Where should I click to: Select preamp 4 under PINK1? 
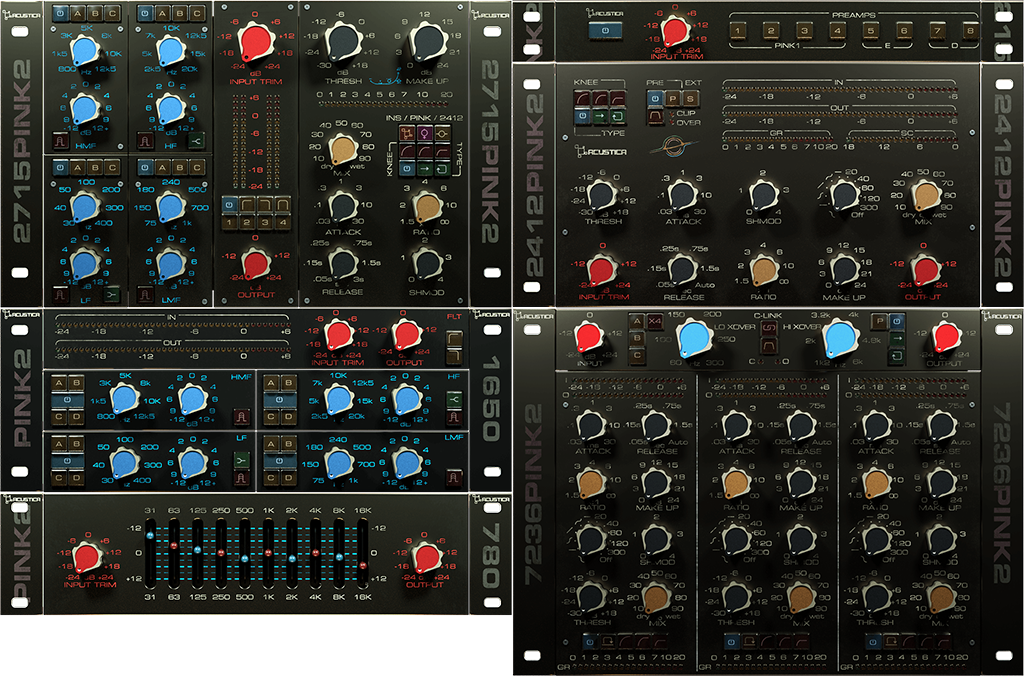click(x=837, y=30)
